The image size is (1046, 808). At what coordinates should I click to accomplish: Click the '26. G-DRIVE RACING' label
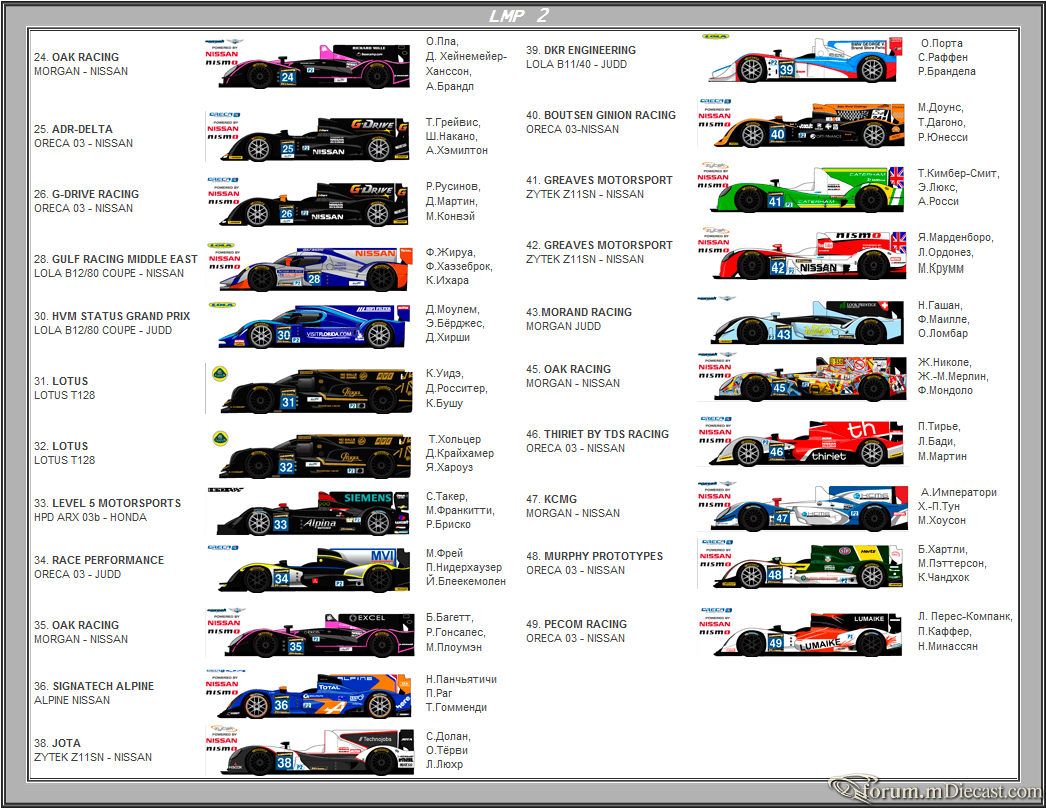[x=87, y=194]
